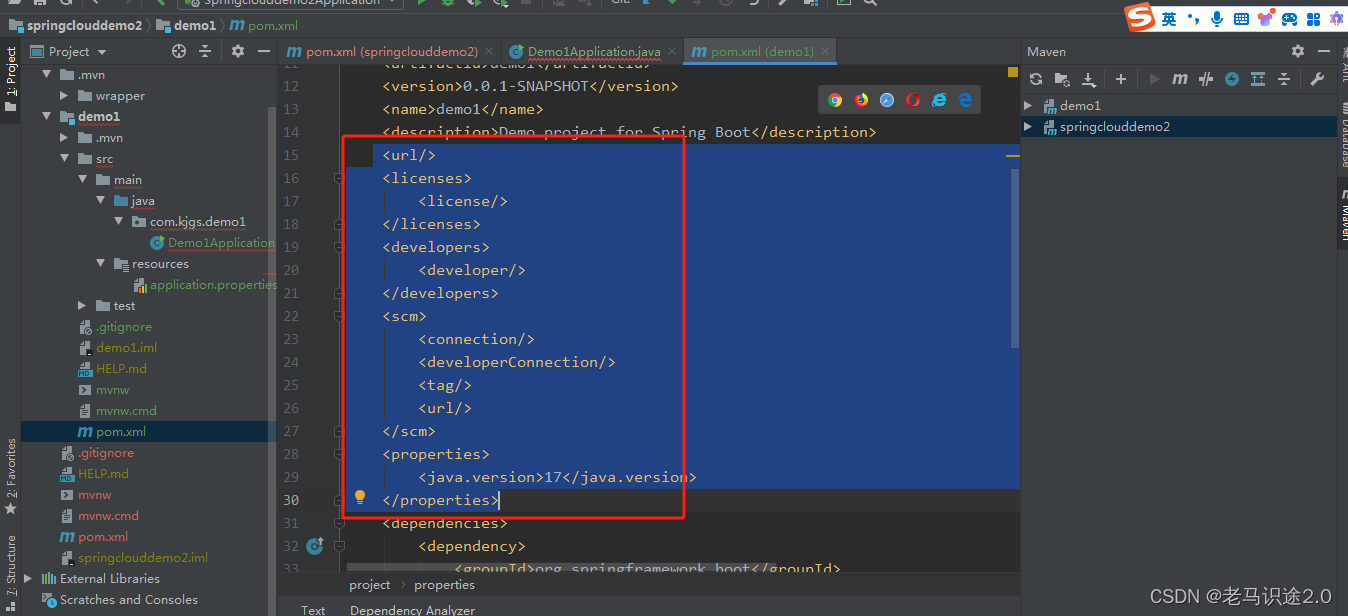Open Maven panel gear options

click(1298, 51)
